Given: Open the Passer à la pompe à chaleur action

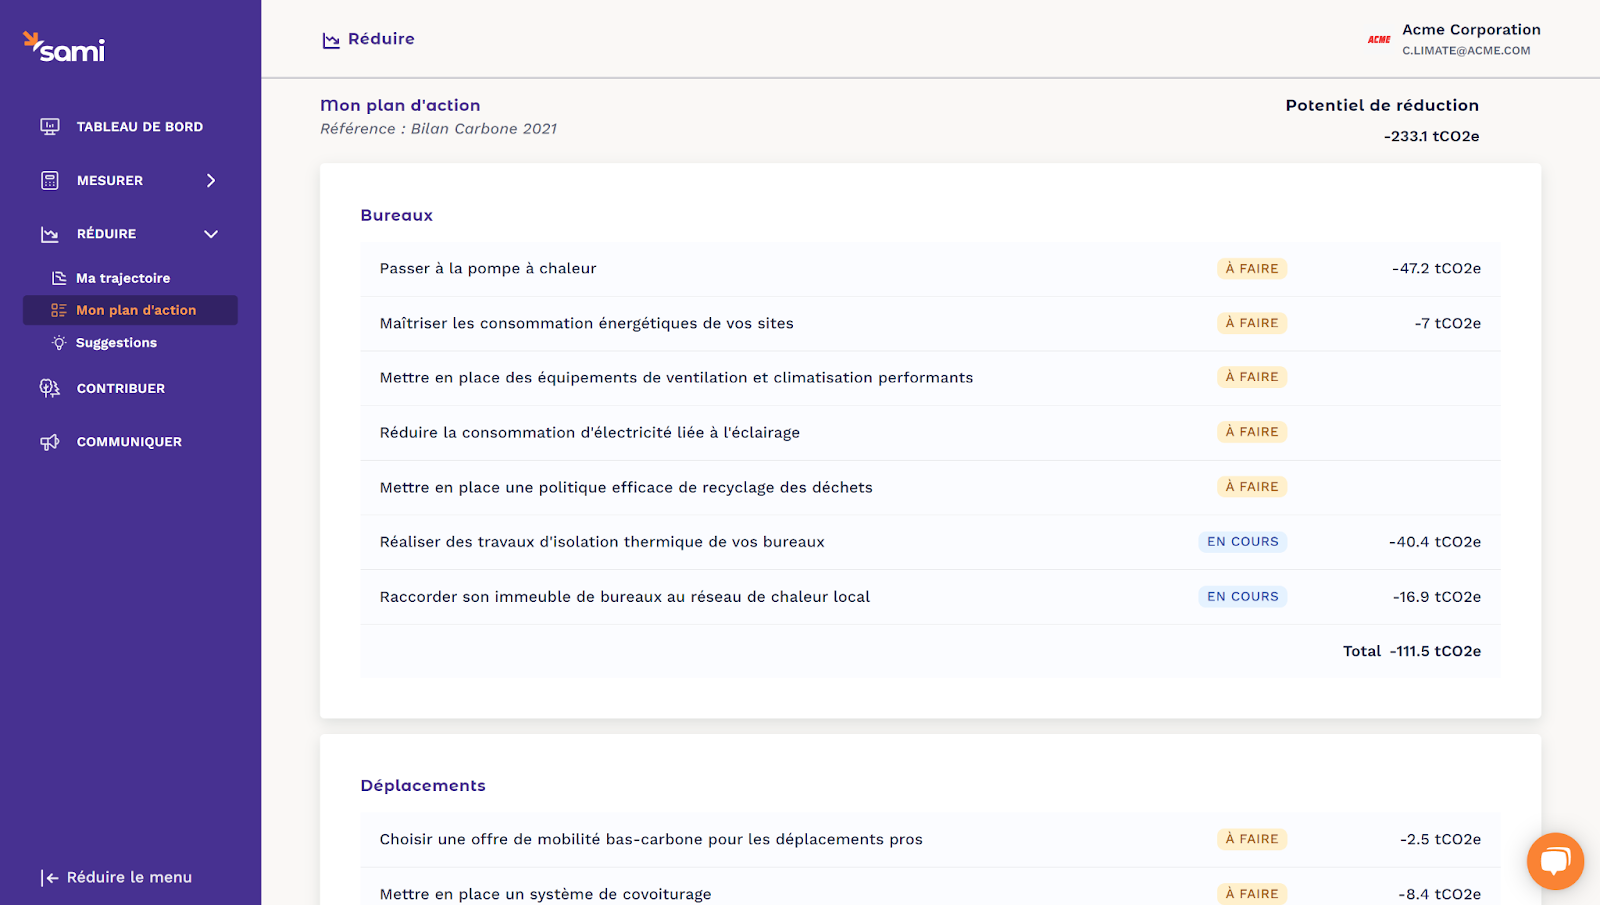Looking at the screenshot, I should [488, 268].
